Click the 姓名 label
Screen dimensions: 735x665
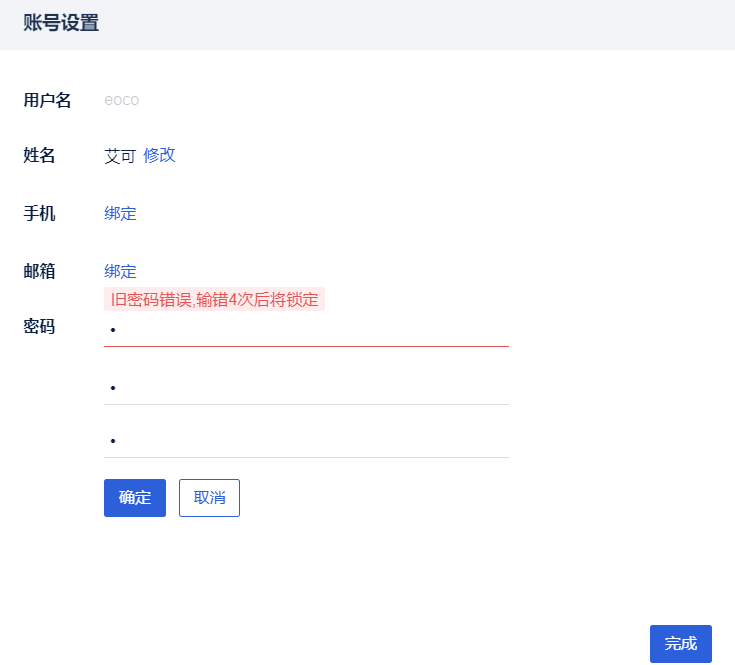click(x=39, y=155)
